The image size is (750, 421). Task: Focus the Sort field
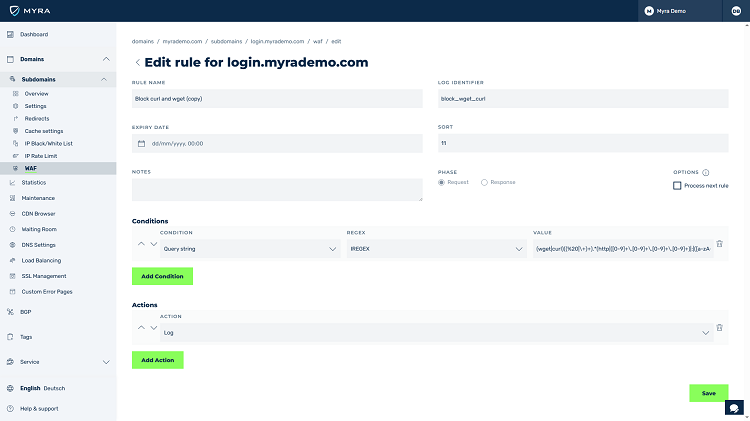[583, 143]
